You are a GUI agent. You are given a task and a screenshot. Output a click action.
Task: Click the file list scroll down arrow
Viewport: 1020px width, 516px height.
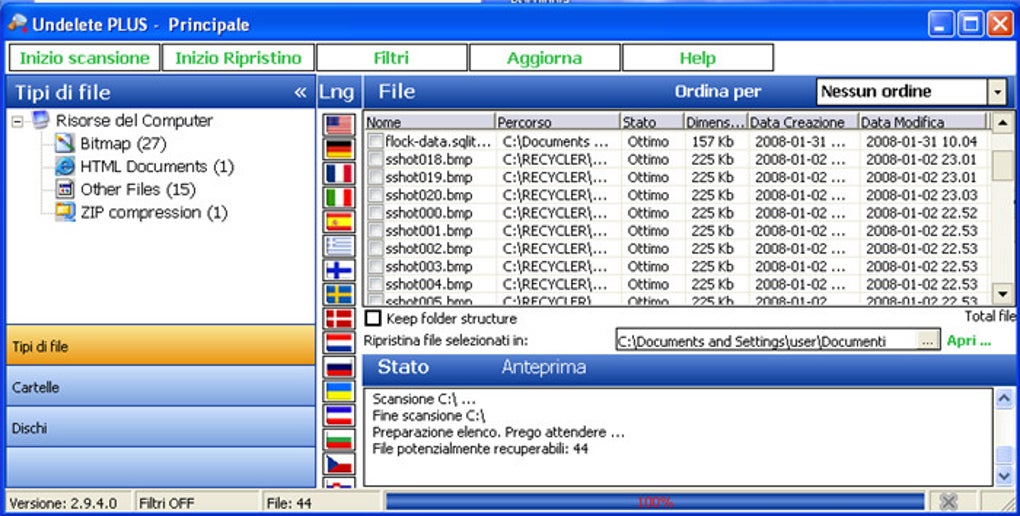[1002, 293]
